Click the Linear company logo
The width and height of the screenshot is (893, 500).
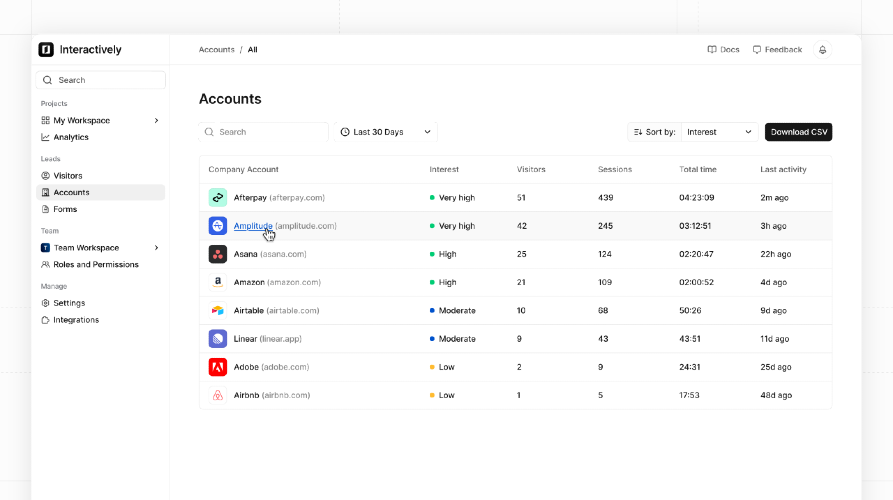point(218,339)
